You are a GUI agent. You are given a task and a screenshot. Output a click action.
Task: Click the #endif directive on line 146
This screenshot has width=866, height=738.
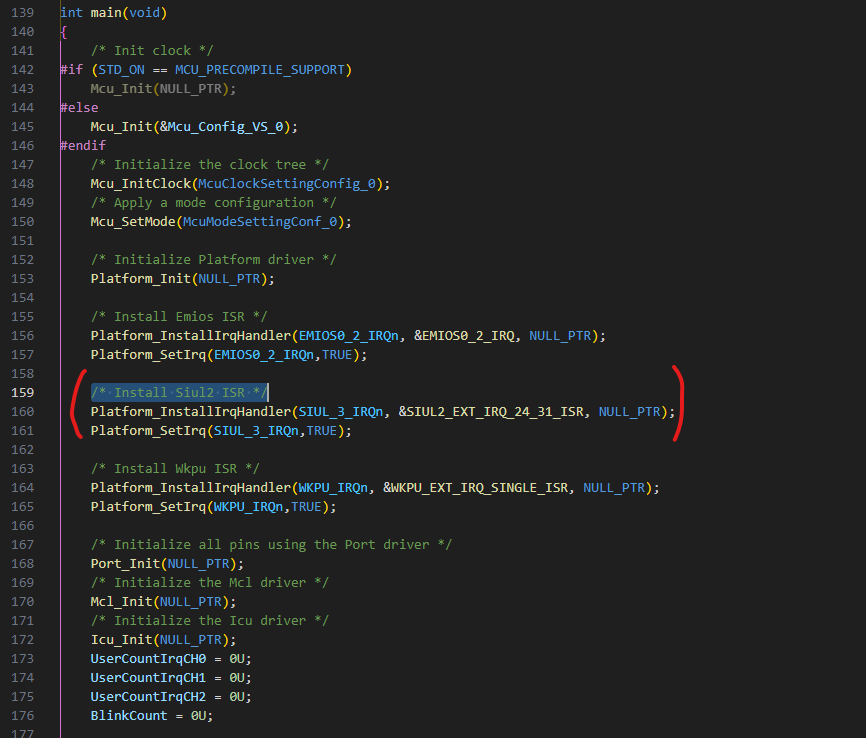[x=82, y=145]
